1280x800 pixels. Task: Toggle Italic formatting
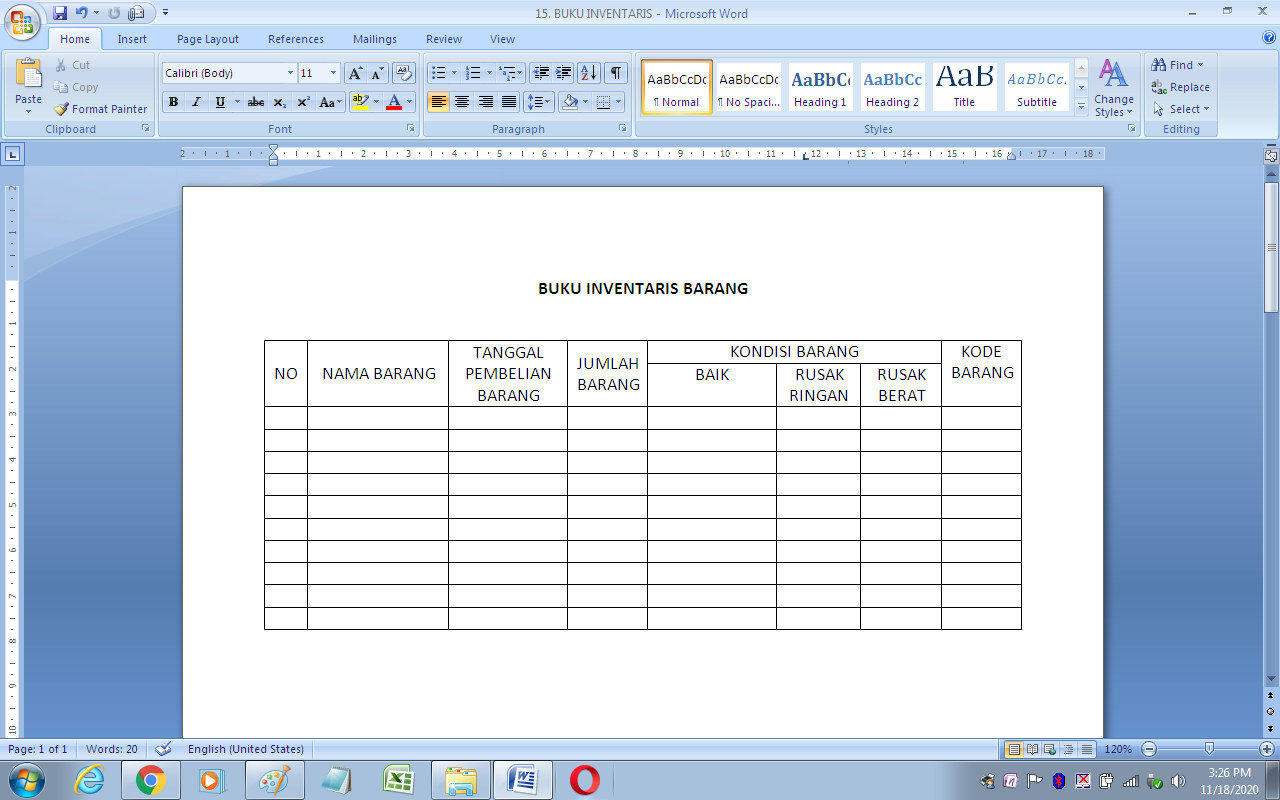pyautogui.click(x=196, y=102)
